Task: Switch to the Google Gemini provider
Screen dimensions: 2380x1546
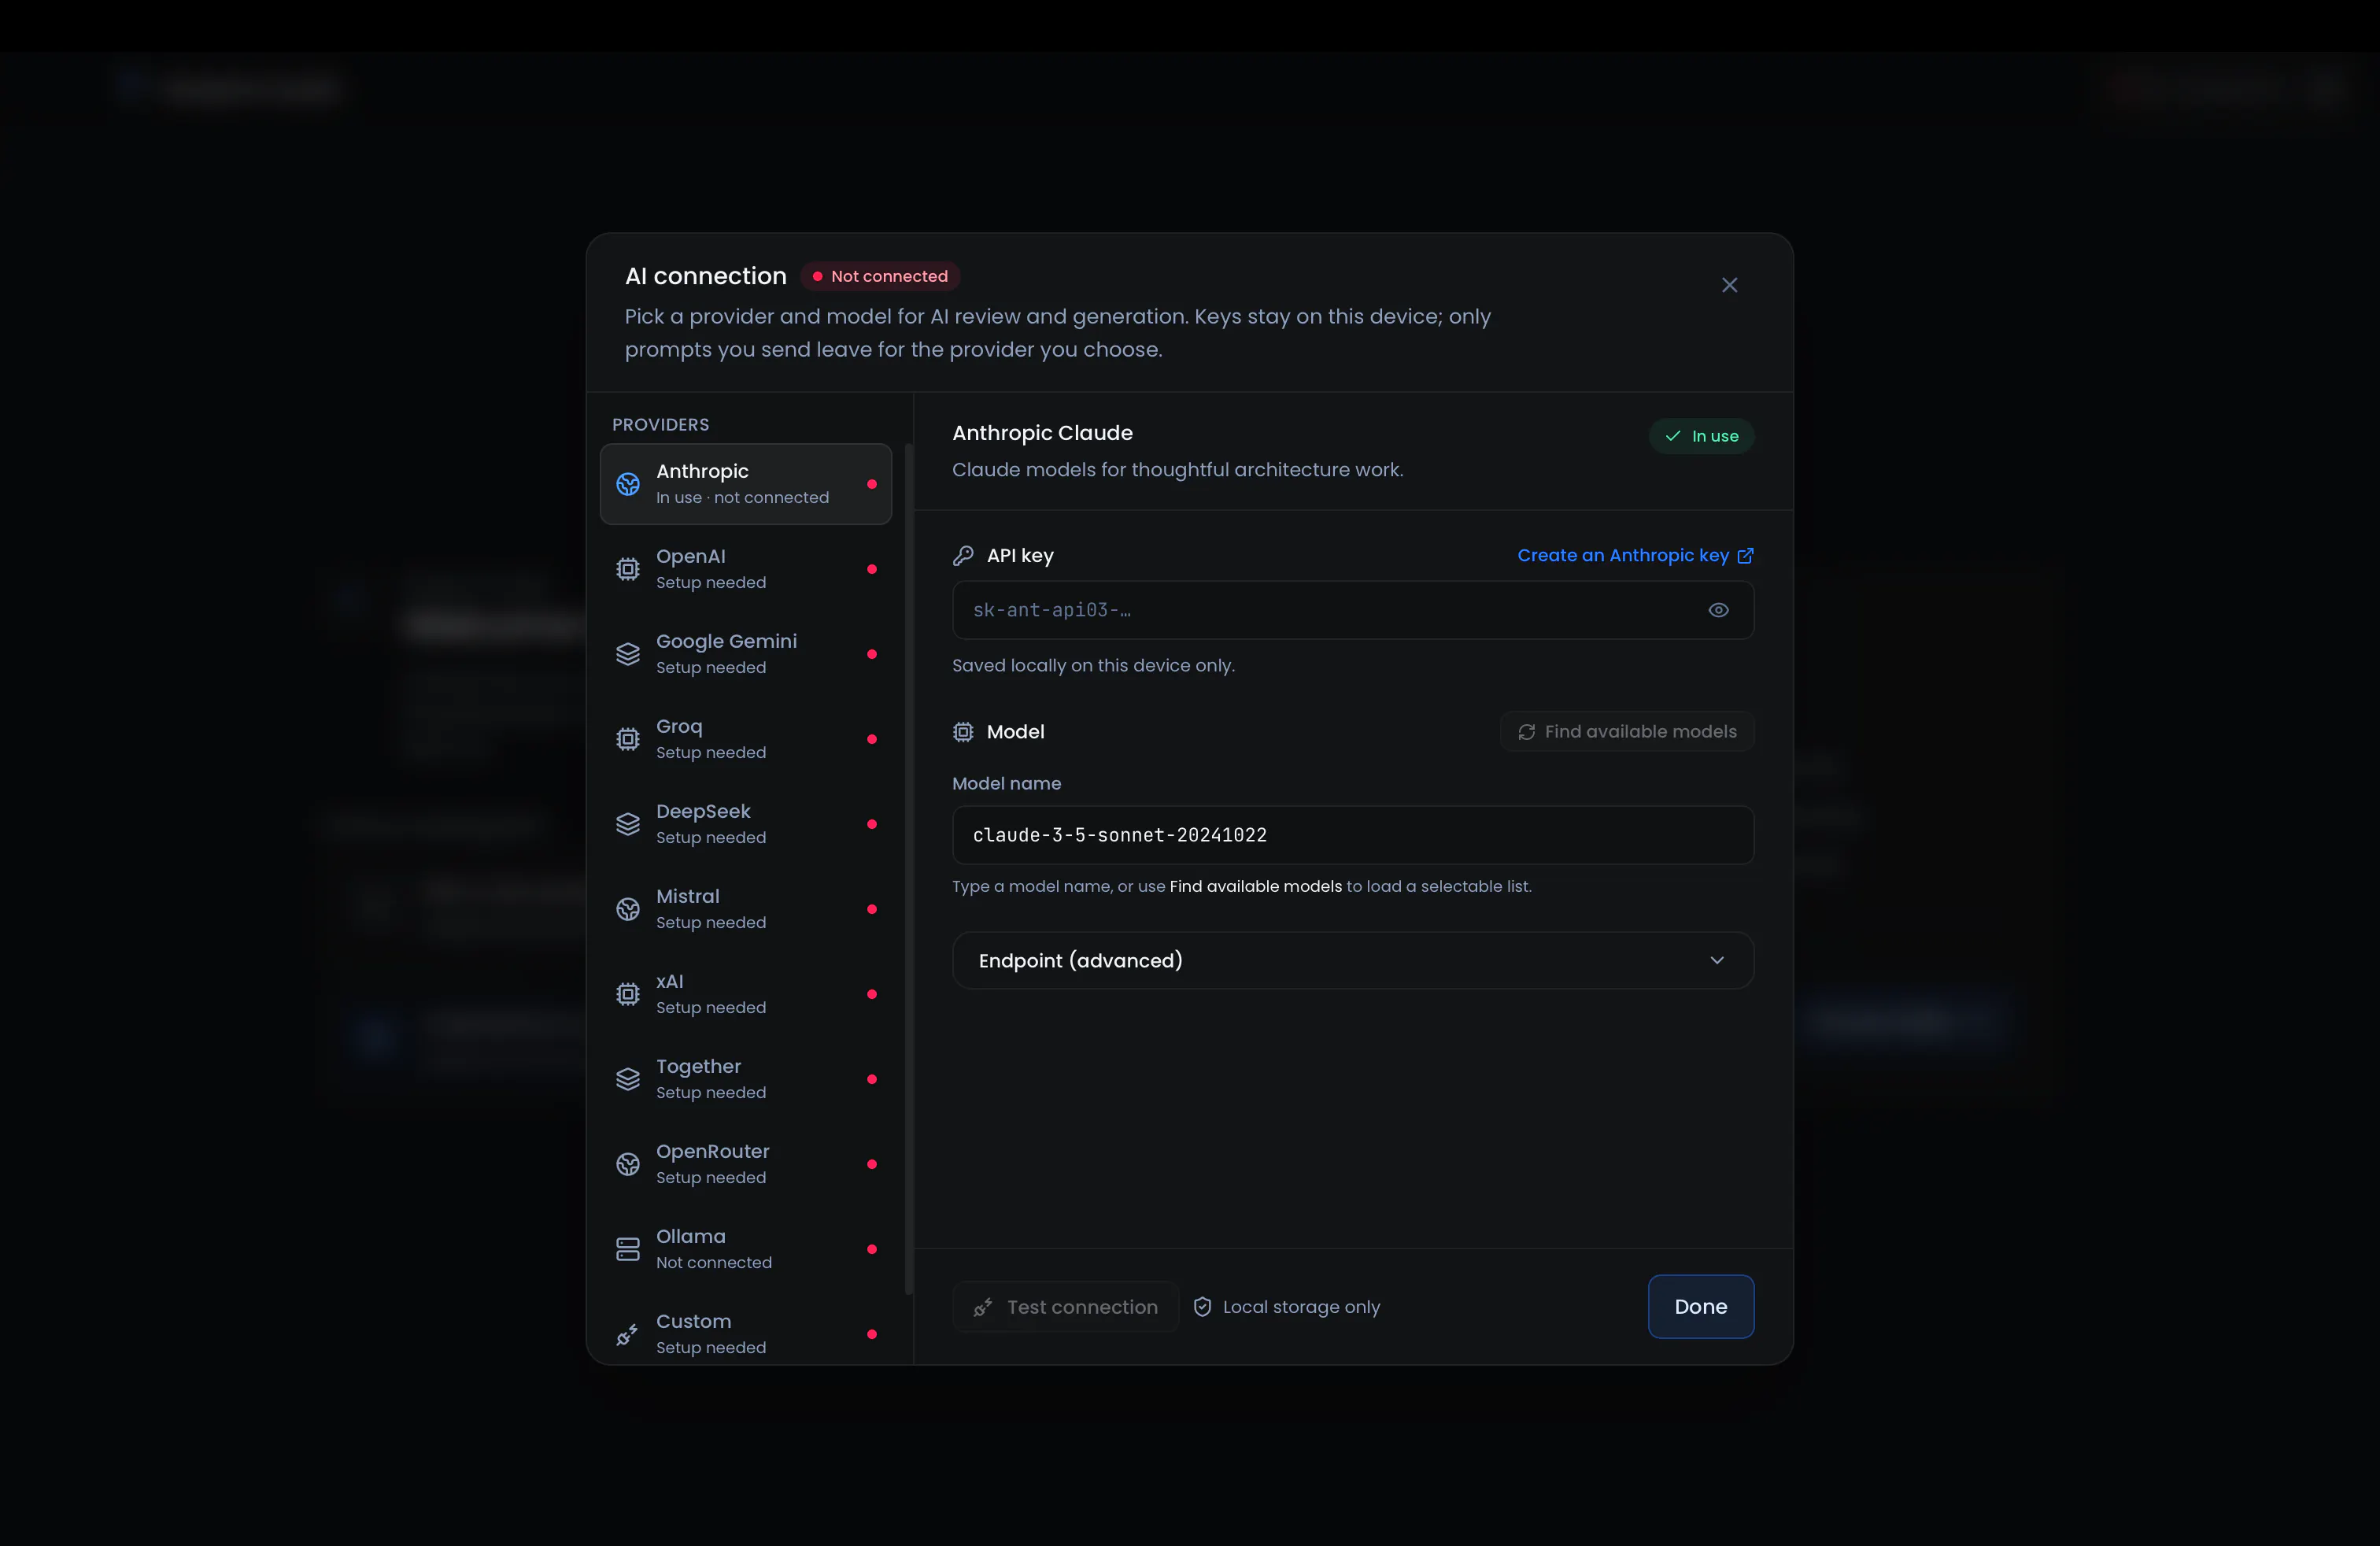Action: click(746, 654)
